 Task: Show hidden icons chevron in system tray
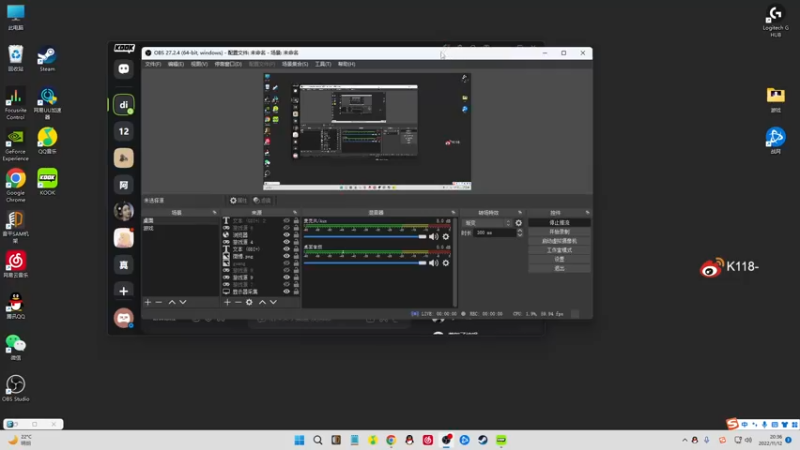(x=685, y=440)
